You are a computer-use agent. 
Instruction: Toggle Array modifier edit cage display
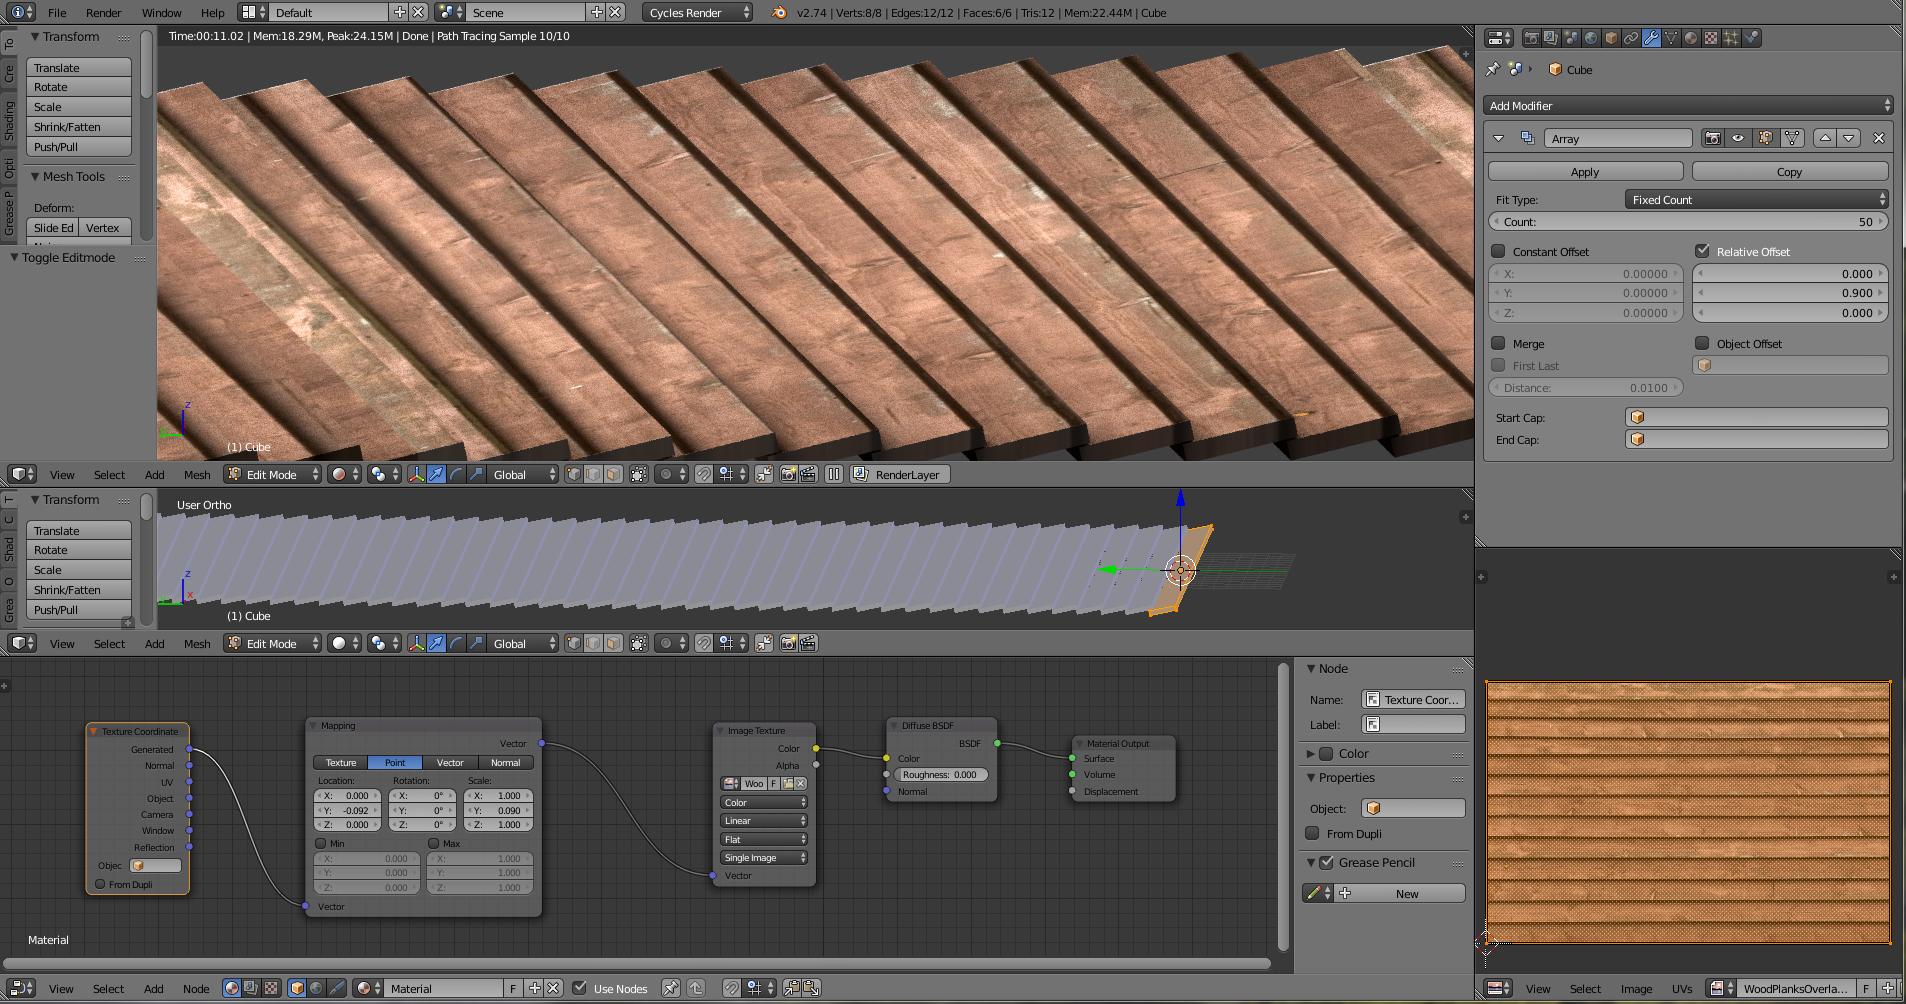tap(1792, 138)
